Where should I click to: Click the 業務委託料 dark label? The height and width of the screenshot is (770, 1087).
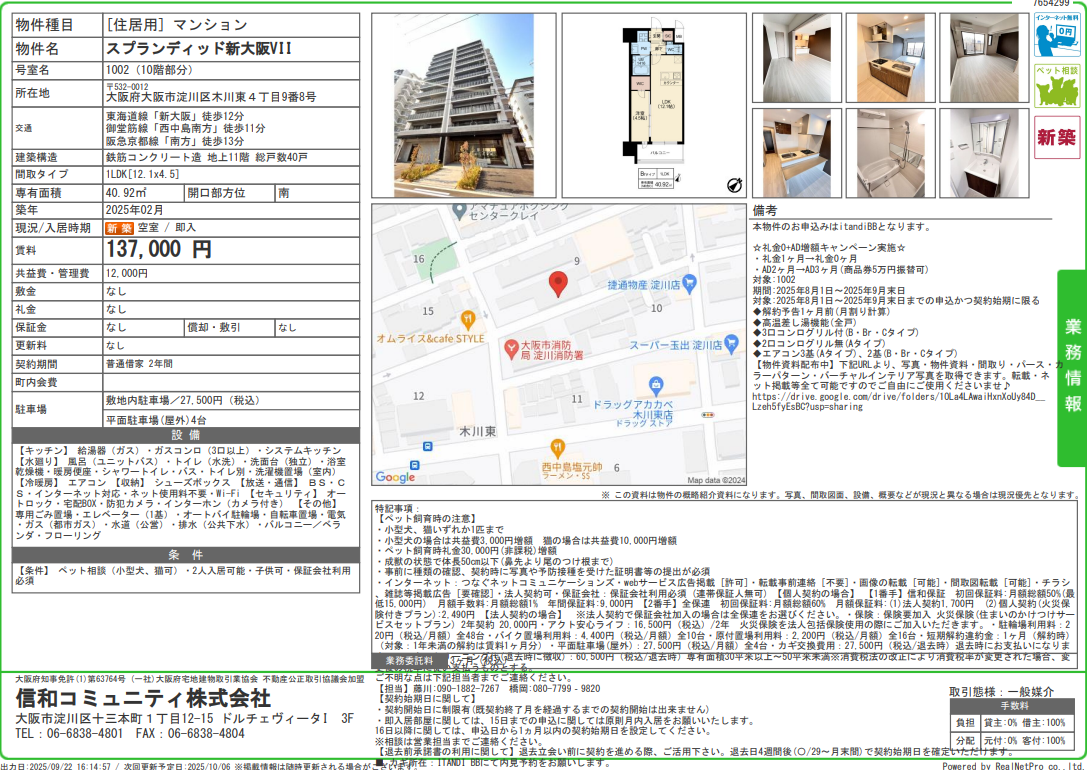pyautogui.click(x=403, y=661)
